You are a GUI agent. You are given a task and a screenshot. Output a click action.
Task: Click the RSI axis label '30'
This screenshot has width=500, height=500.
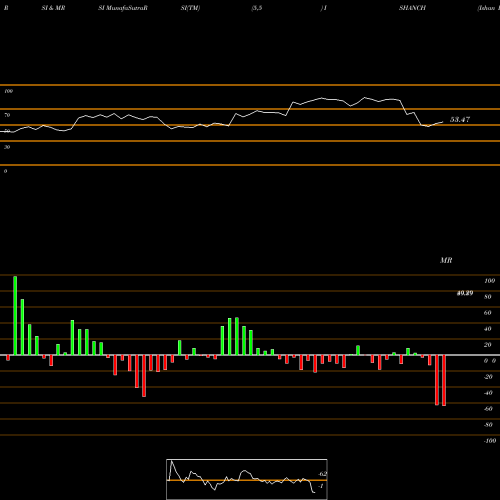tap(7, 147)
